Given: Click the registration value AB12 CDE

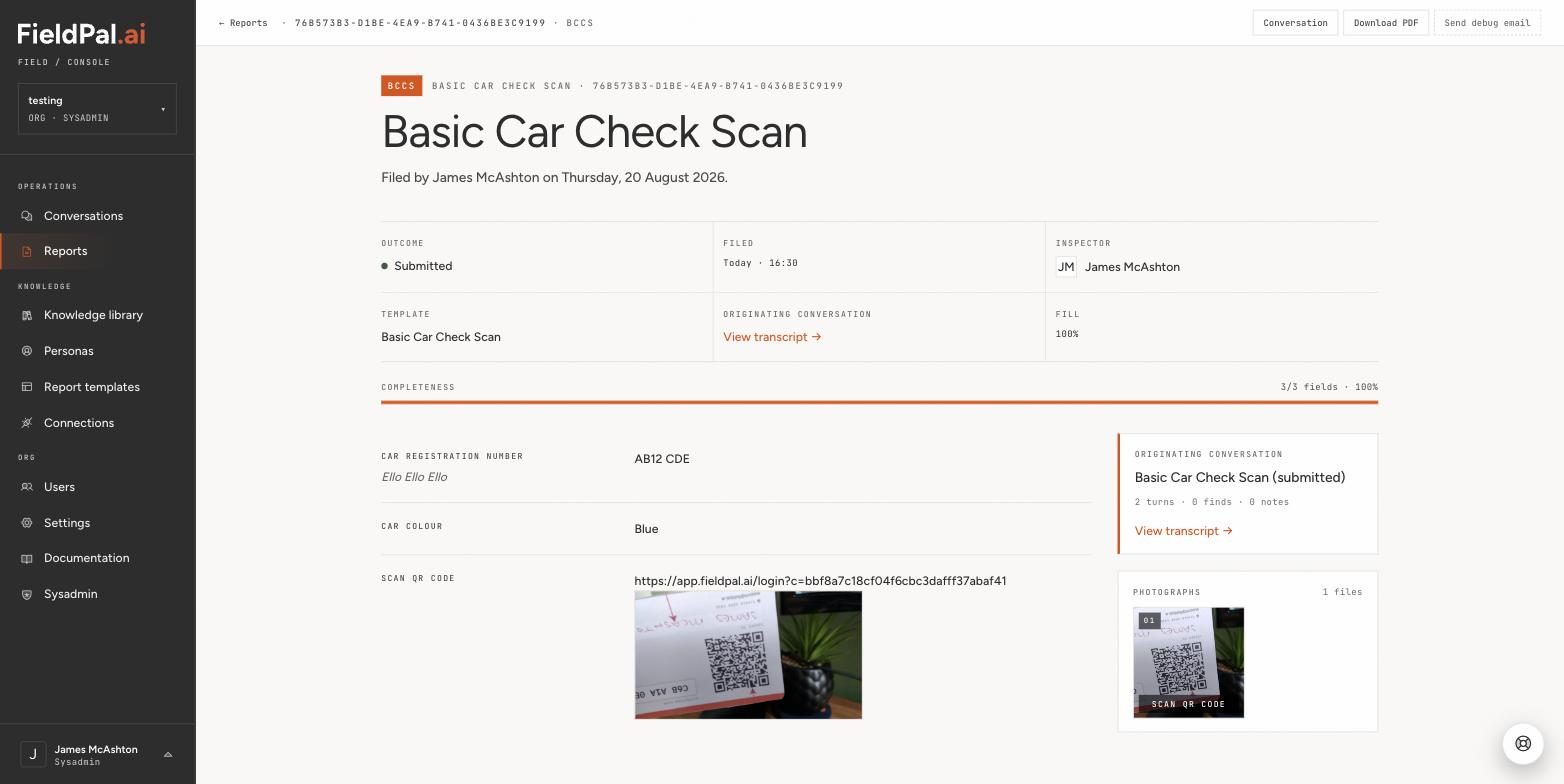Looking at the screenshot, I should point(662,459).
